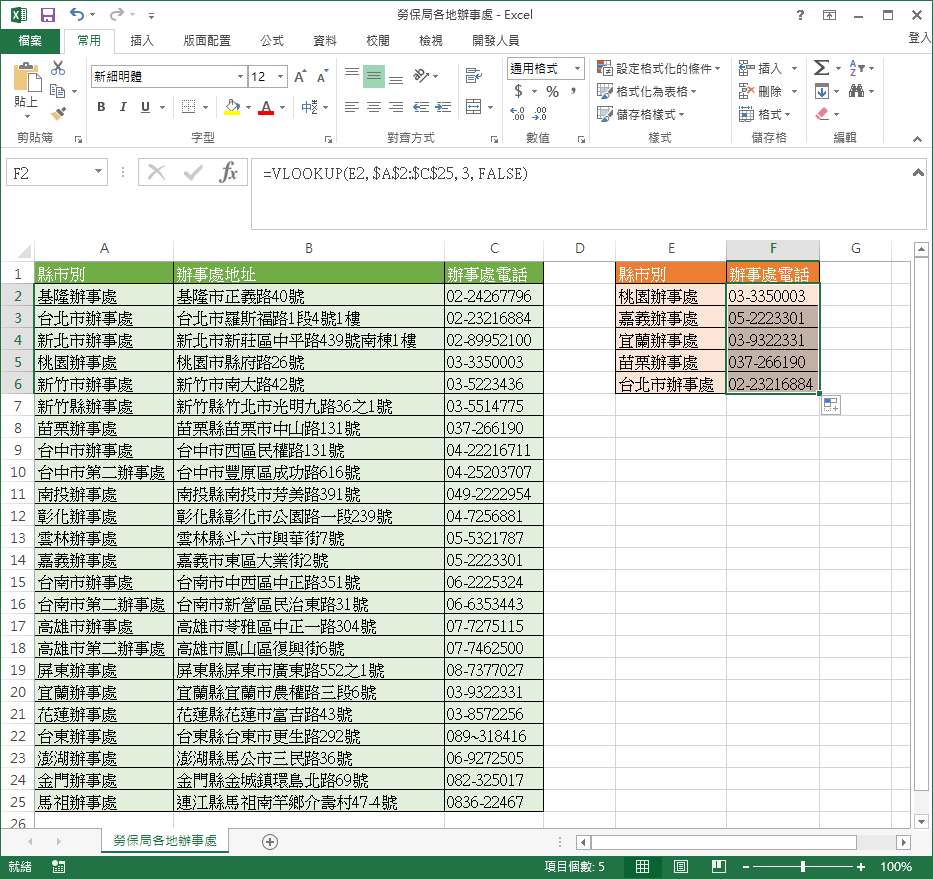Click the Save icon in quick access toolbar

click(47, 15)
